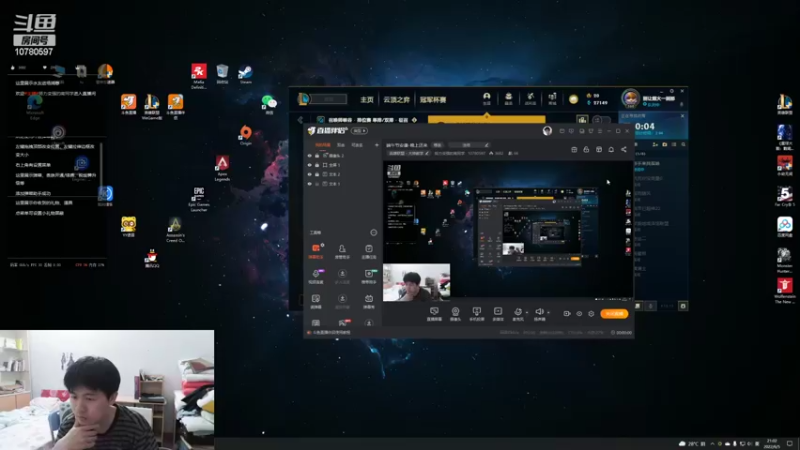The width and height of the screenshot is (800, 450).
Task: Open the YY voice owl-face shortcut
Action: tap(129, 227)
